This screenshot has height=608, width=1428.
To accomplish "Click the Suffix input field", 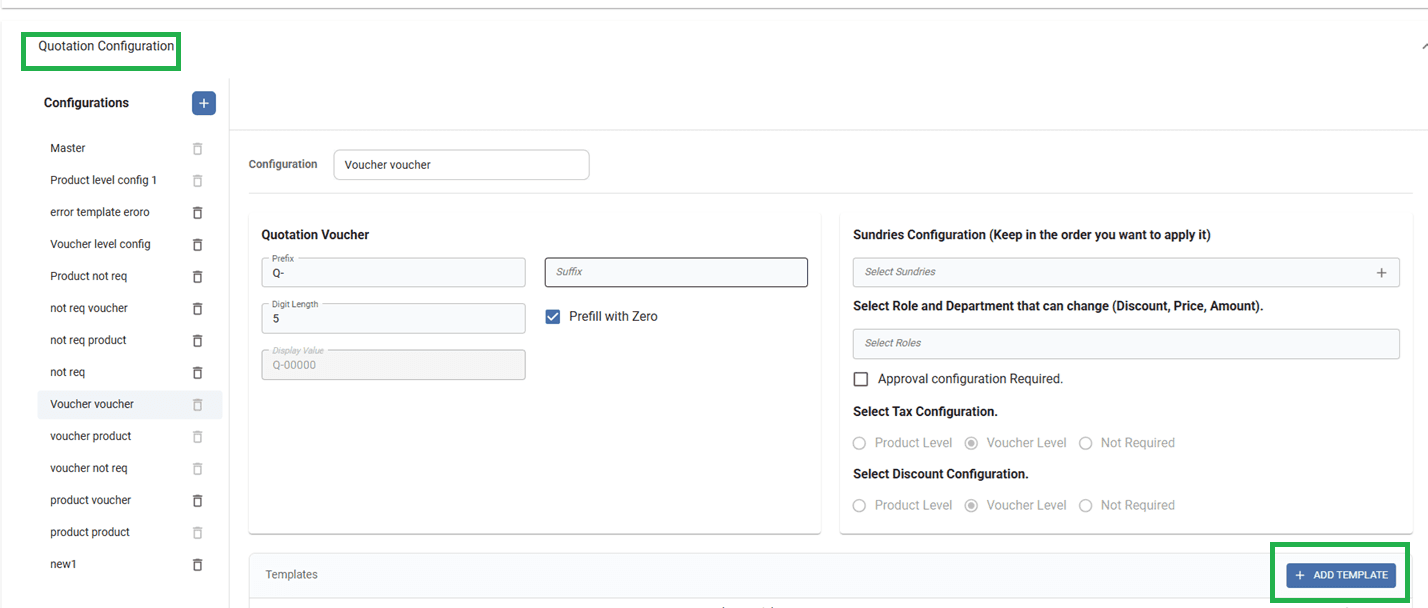I will tap(676, 272).
